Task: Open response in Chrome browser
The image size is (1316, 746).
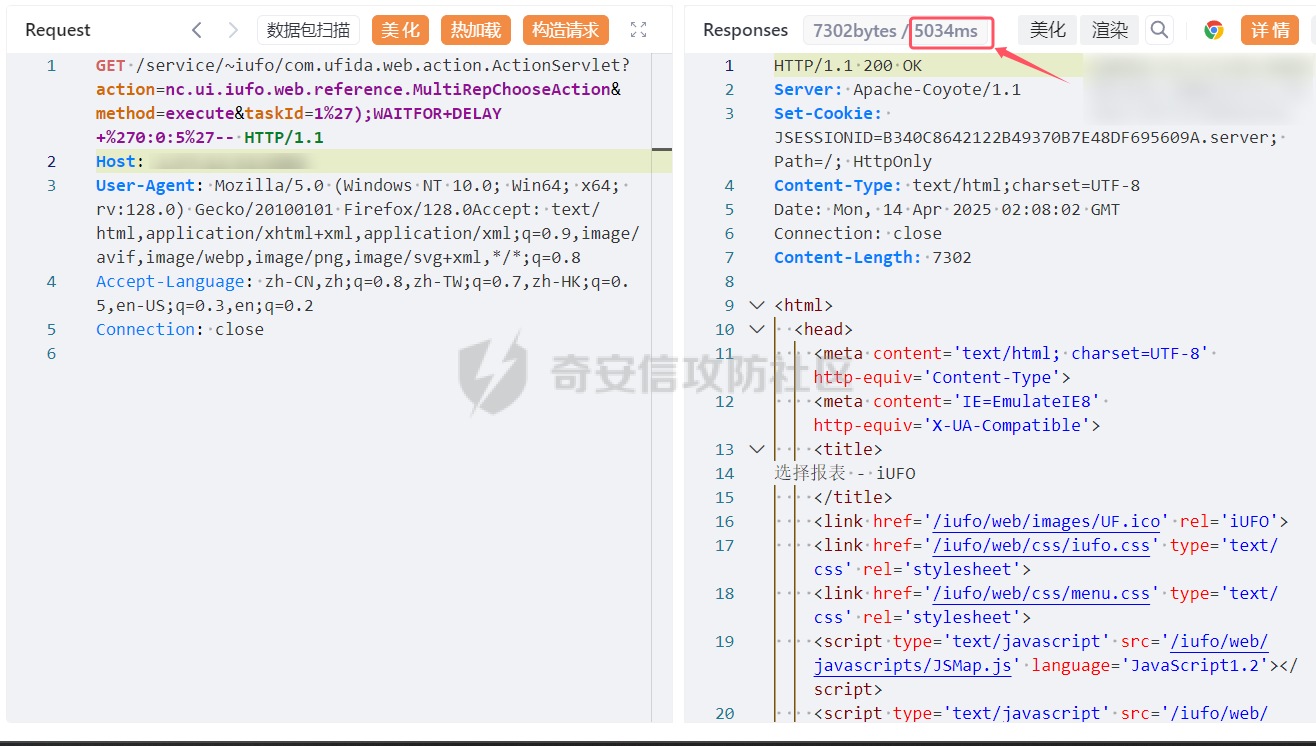Action: coord(1214,30)
